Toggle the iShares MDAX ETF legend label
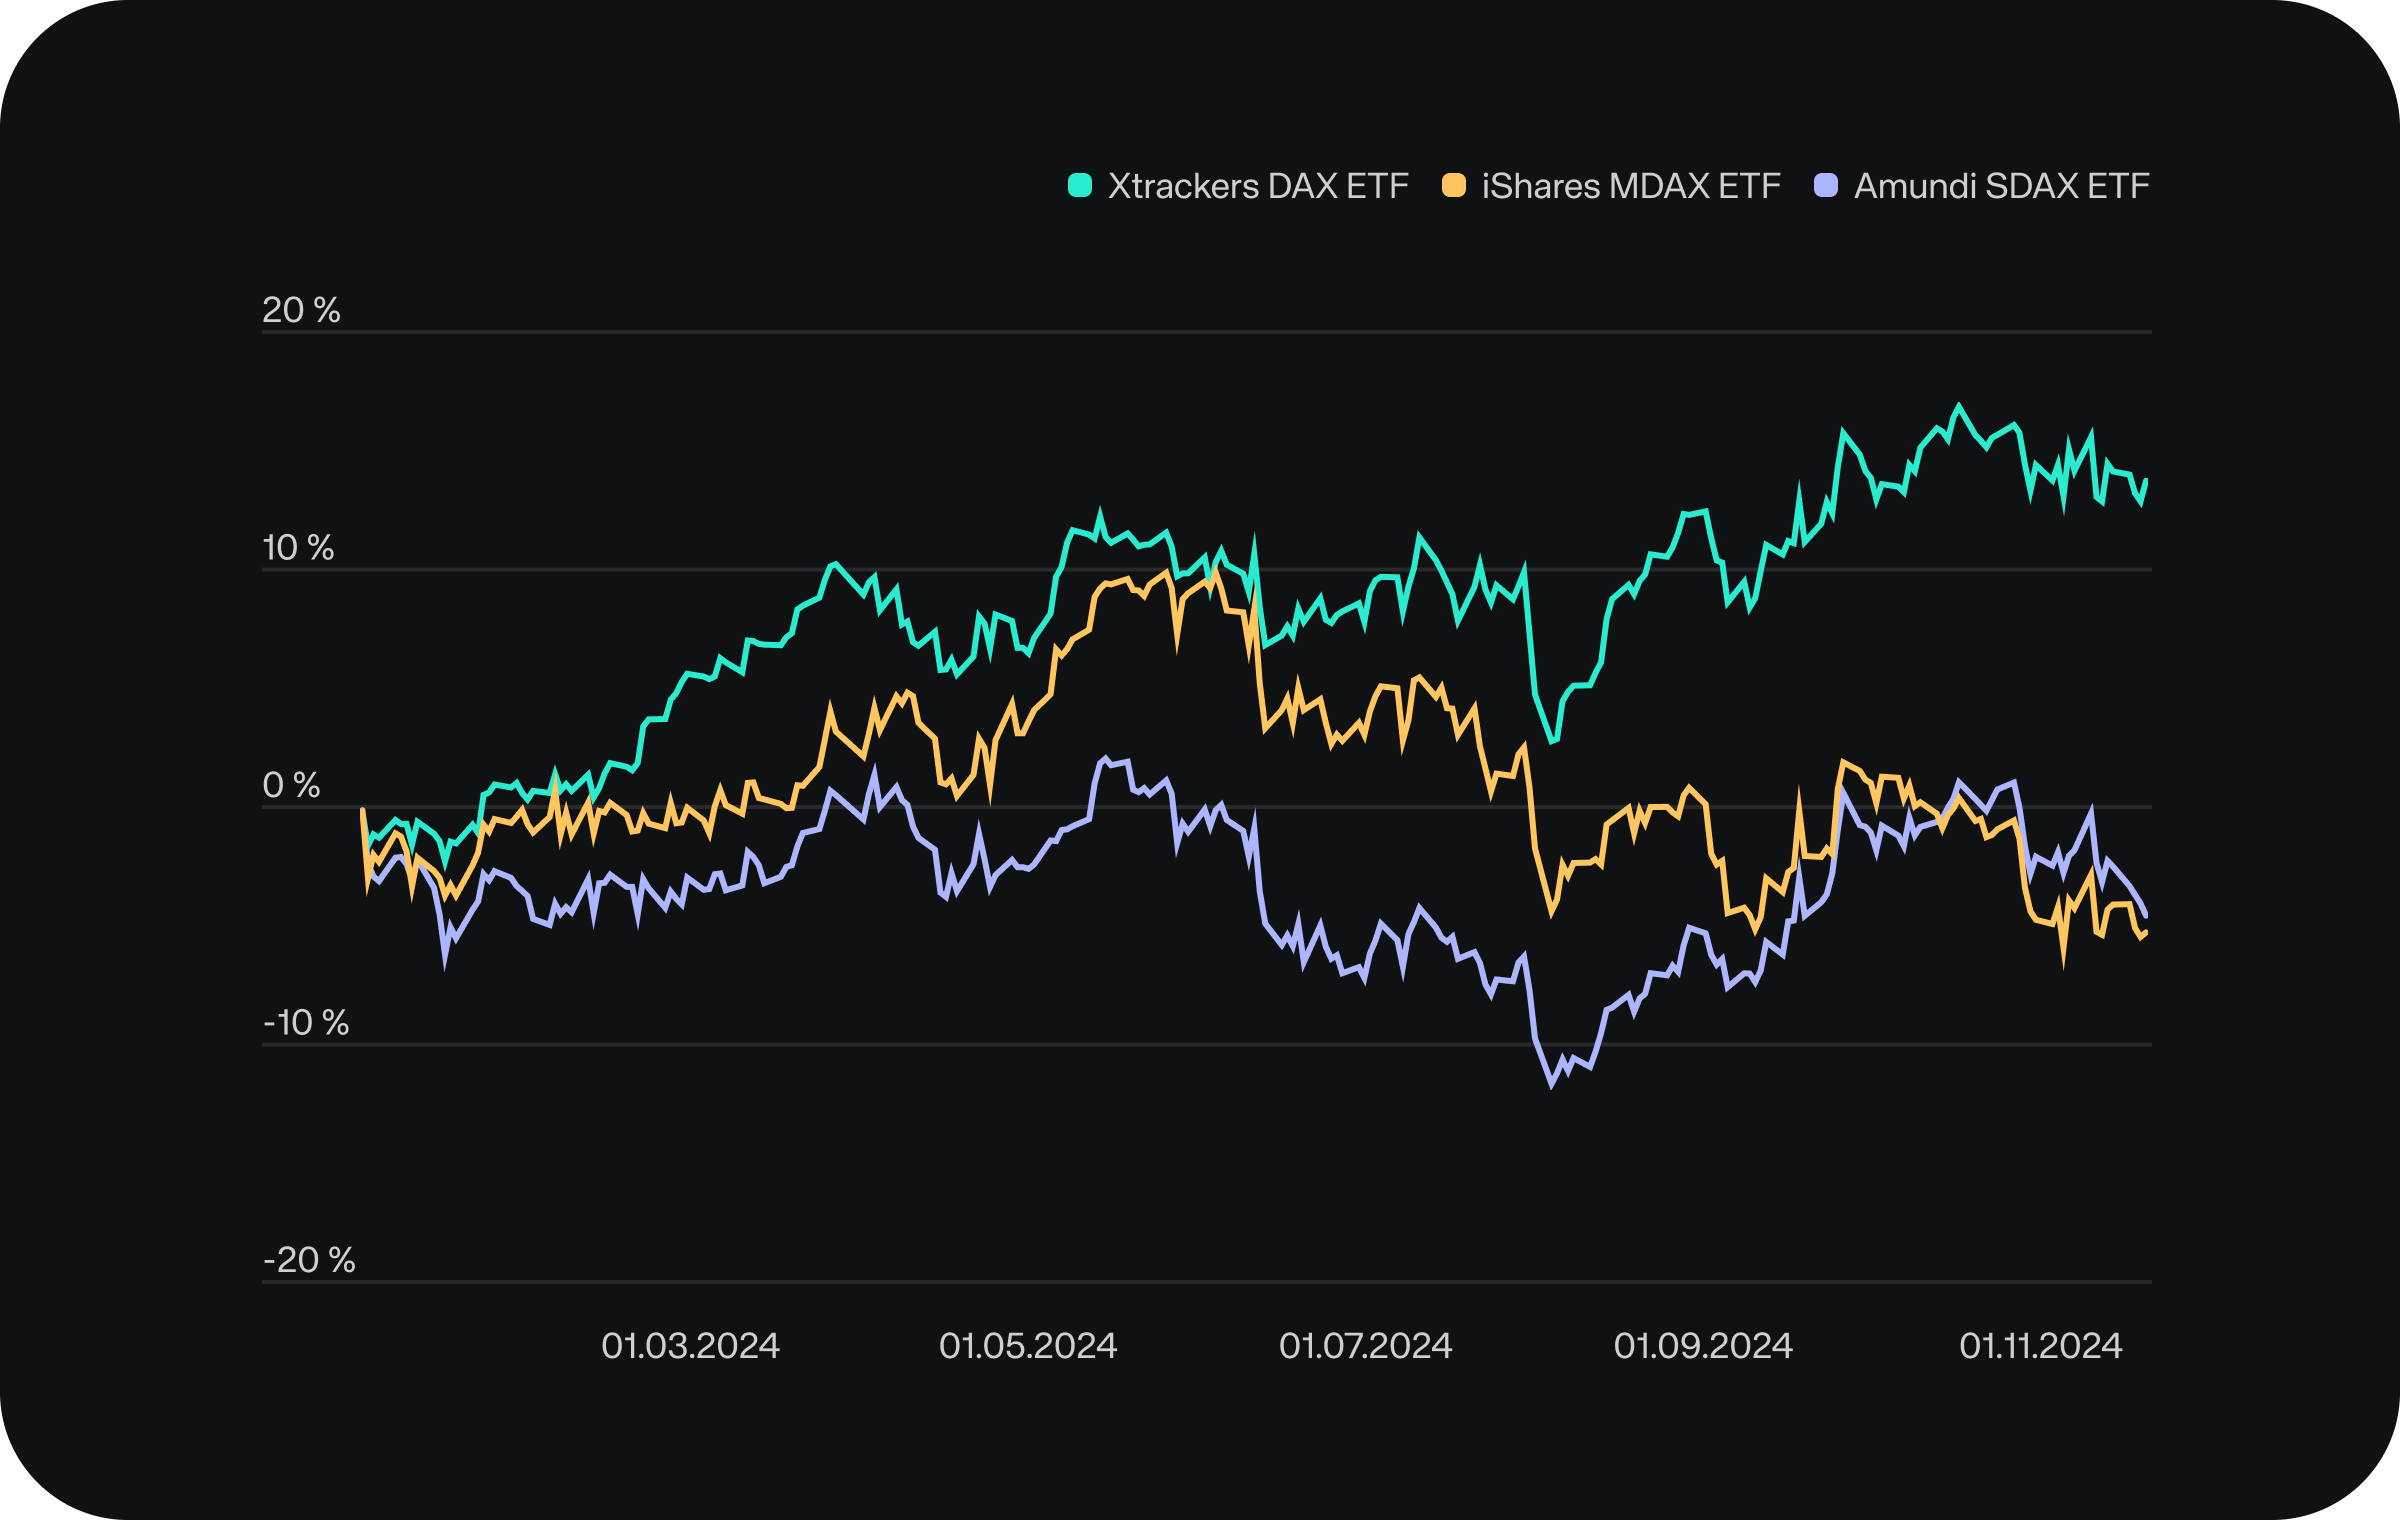 coord(1631,186)
